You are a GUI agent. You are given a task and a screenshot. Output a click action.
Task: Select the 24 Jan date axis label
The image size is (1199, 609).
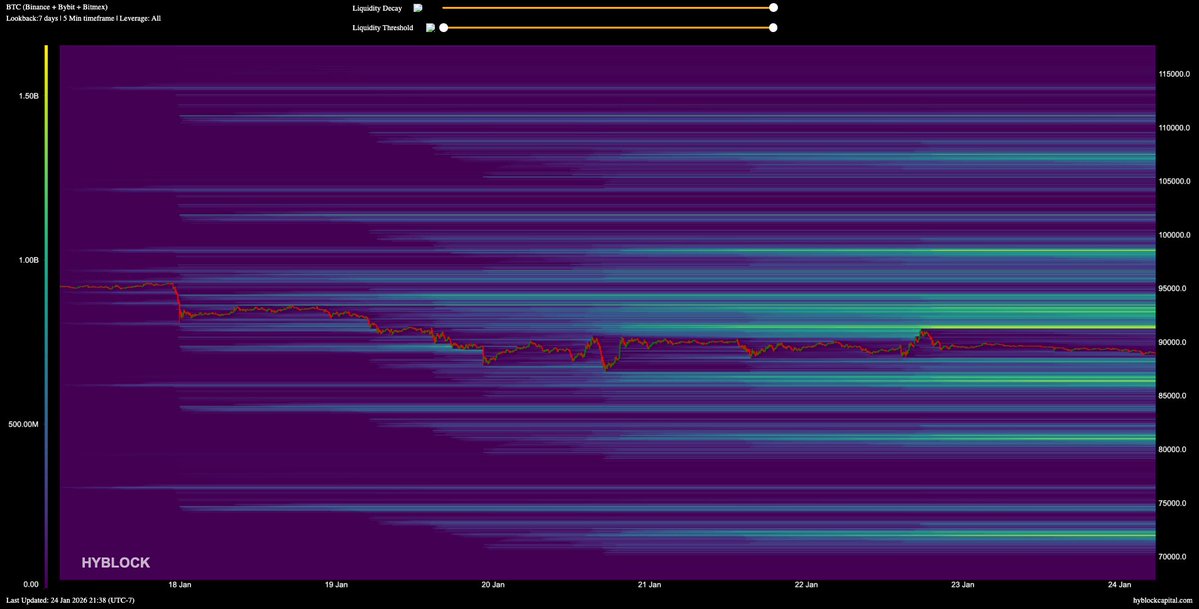pos(1119,584)
